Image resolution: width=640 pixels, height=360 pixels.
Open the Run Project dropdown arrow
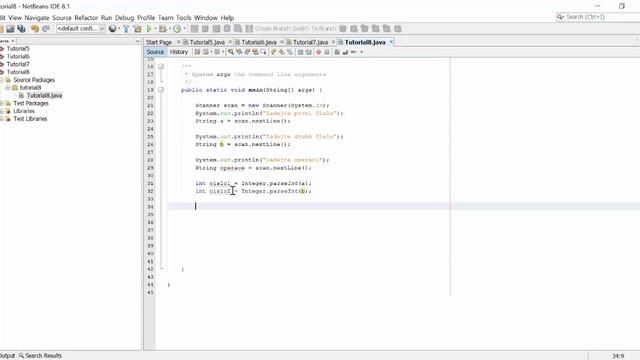pyautogui.click(x=156, y=29)
